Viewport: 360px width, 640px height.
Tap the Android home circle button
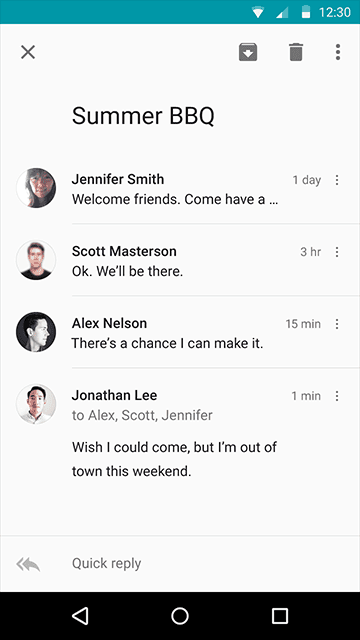pyautogui.click(x=180, y=616)
